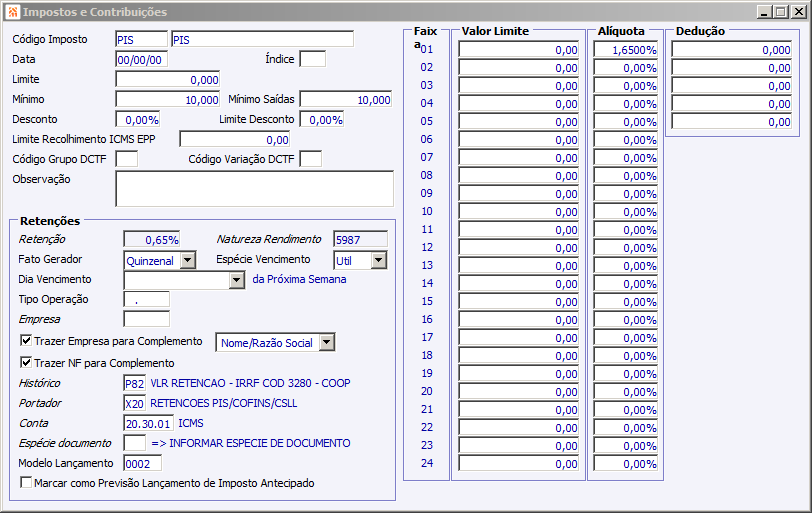Expand the Espécie Vencimento Util dropdown
Image resolution: width=812 pixels, height=513 pixels.
pyautogui.click(x=379, y=260)
